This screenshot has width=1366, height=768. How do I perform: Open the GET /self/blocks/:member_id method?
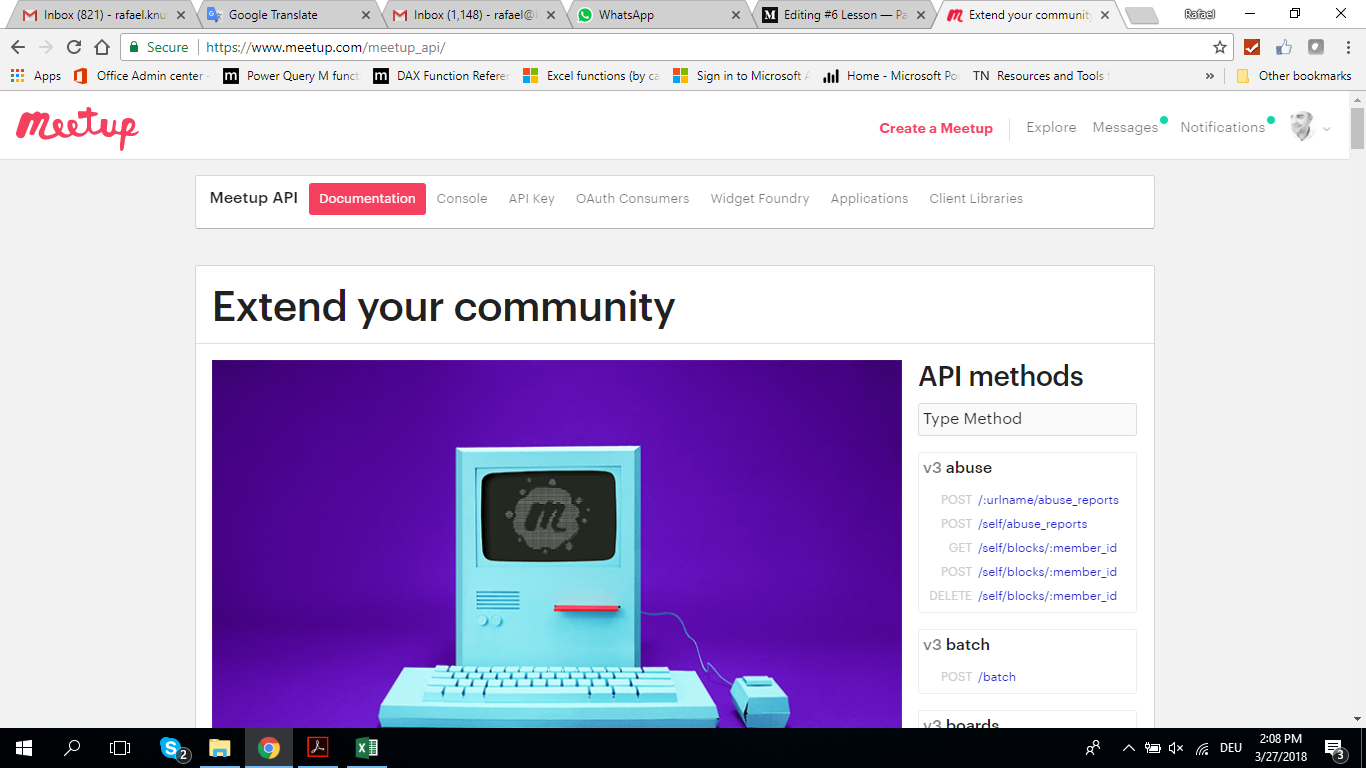tap(1047, 548)
